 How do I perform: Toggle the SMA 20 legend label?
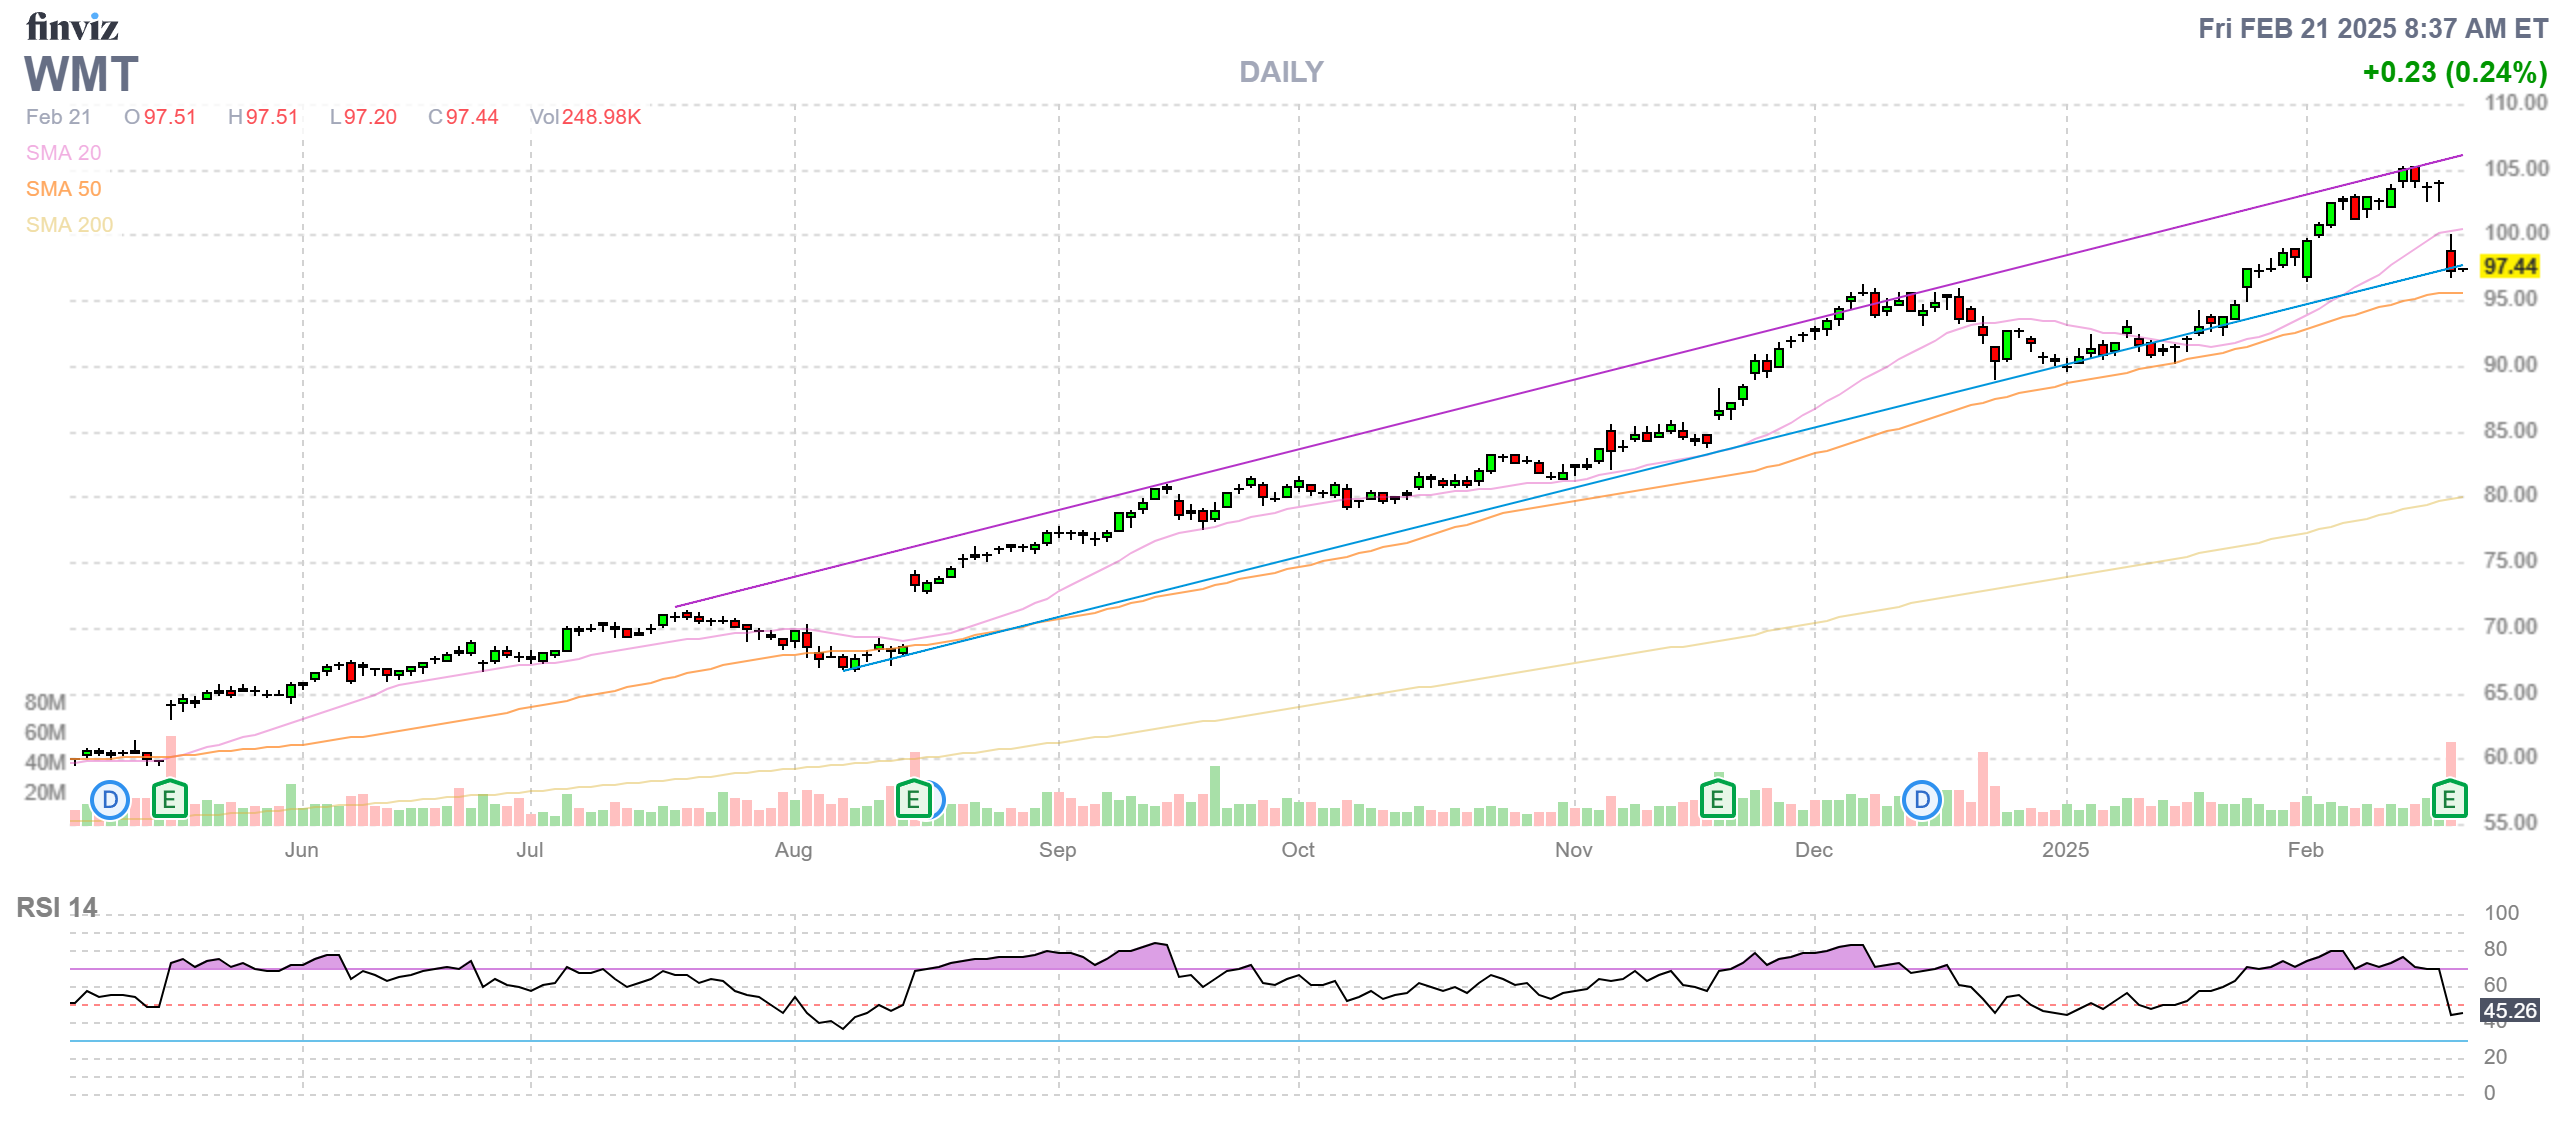tap(63, 153)
